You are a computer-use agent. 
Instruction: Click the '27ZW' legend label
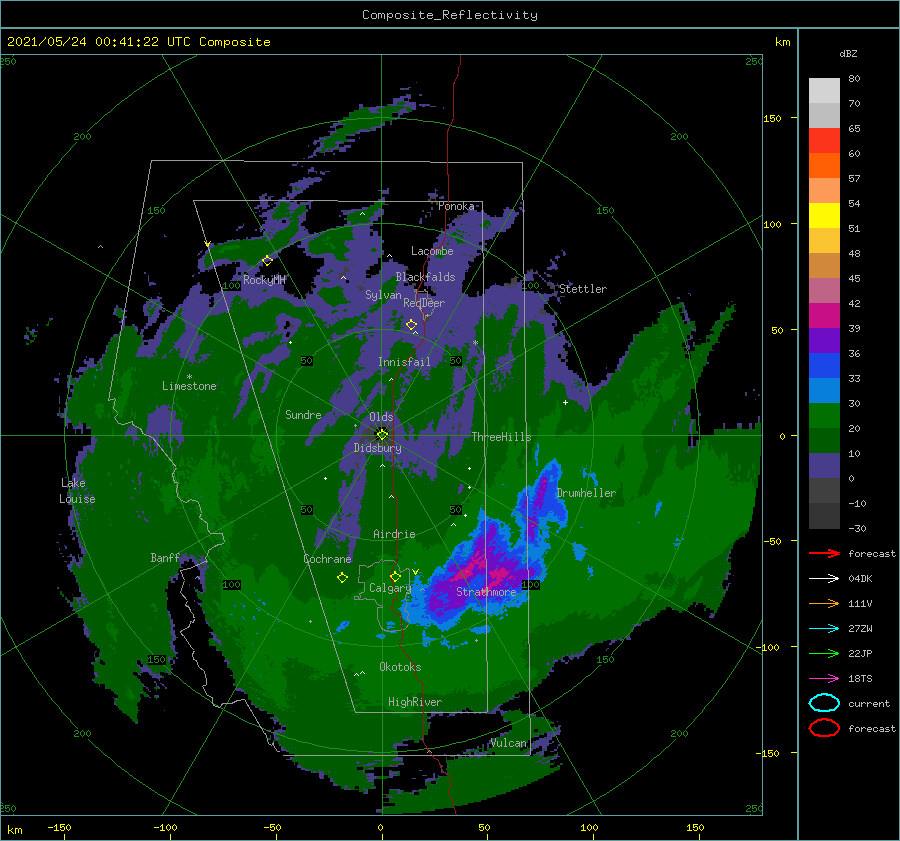(x=860, y=629)
